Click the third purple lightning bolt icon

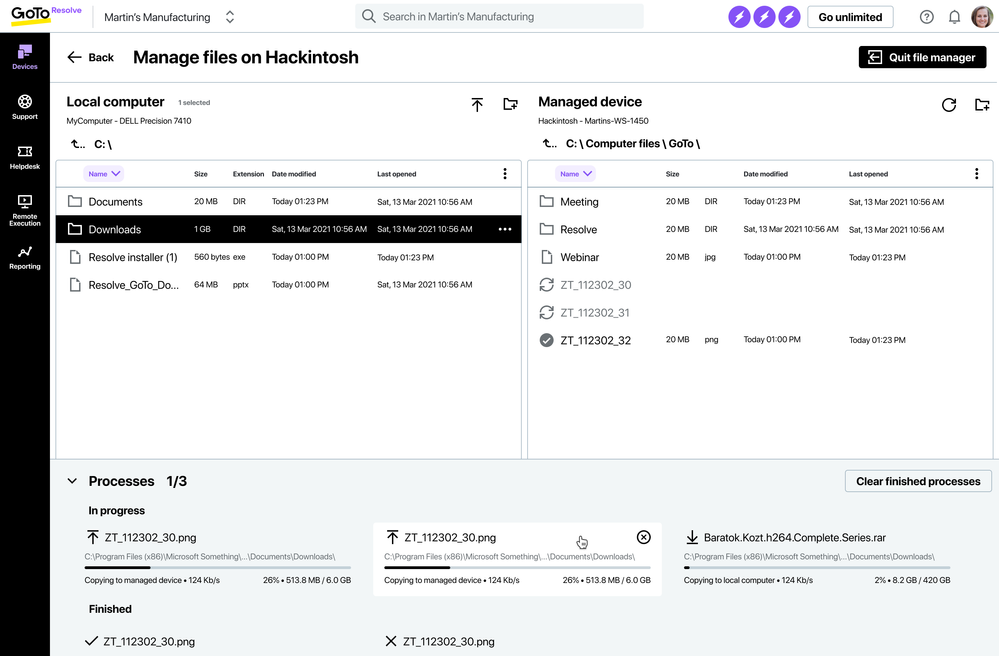tap(789, 17)
